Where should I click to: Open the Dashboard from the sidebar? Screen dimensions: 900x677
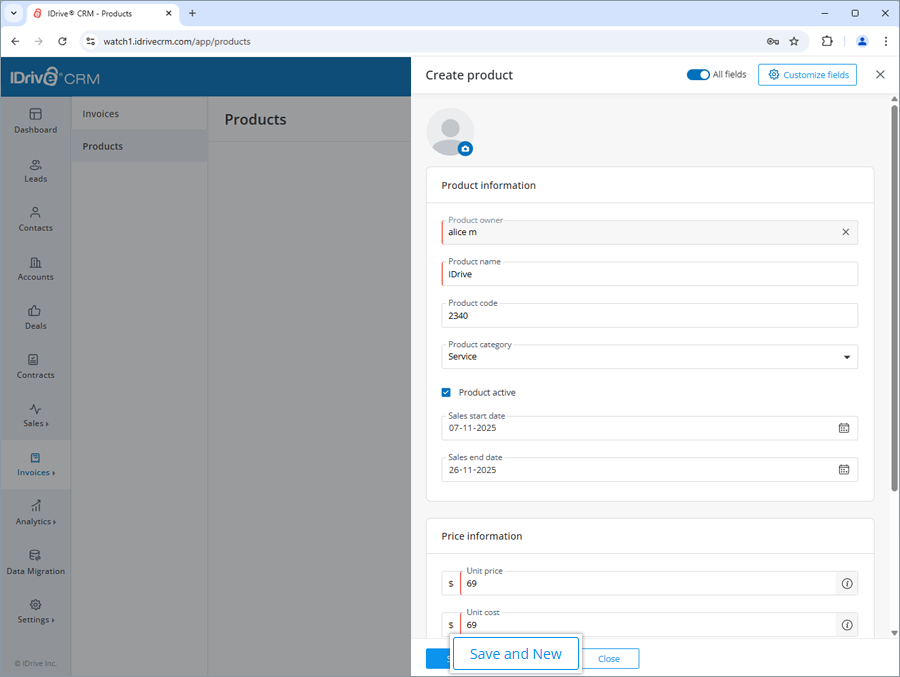point(35,122)
